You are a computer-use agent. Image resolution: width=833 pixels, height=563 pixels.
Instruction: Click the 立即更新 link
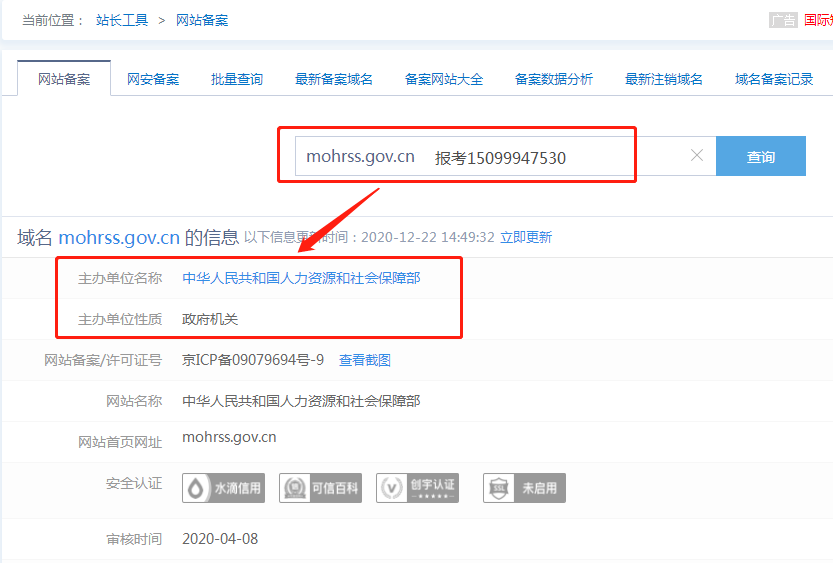526,237
